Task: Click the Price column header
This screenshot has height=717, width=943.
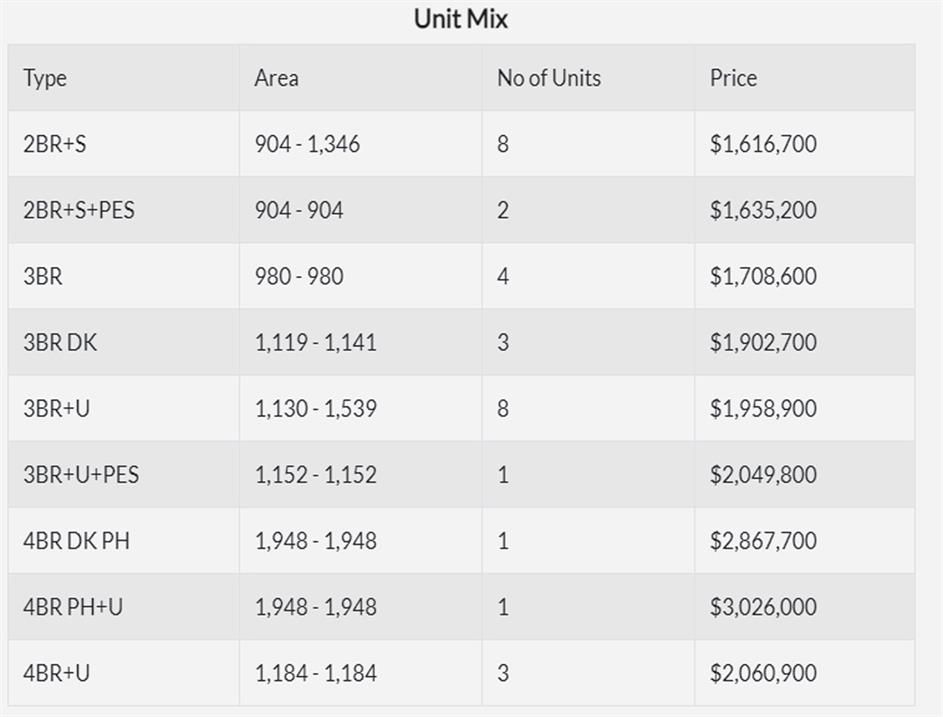Action: (x=733, y=78)
